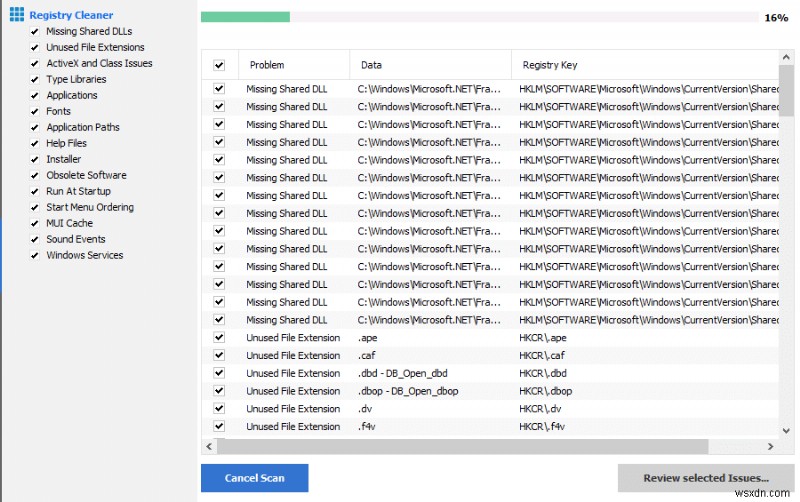This screenshot has width=800, height=502.
Task: Click horizontal scrollbar right arrow
Action: point(770,446)
